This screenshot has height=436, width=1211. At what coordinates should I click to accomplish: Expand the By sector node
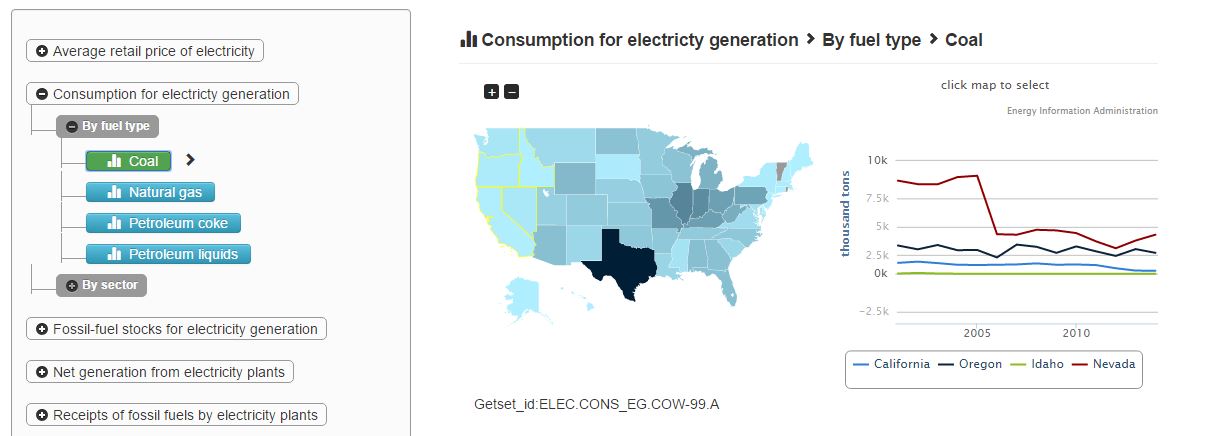tap(101, 285)
